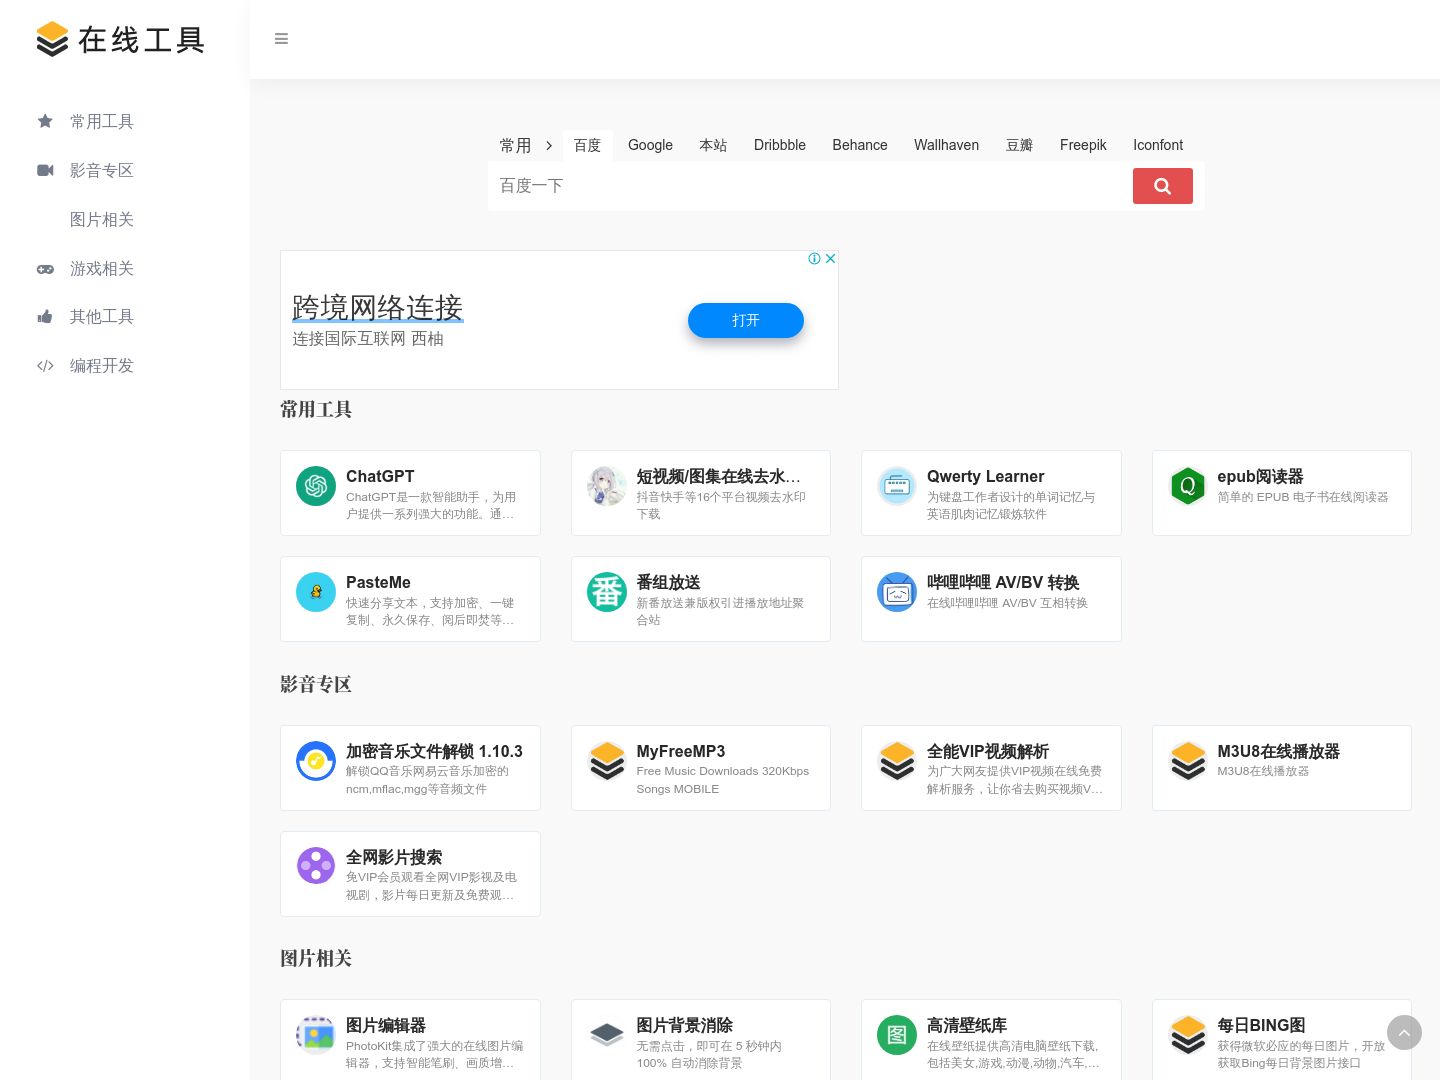Click the 在线工具 site logo

pos(120,39)
